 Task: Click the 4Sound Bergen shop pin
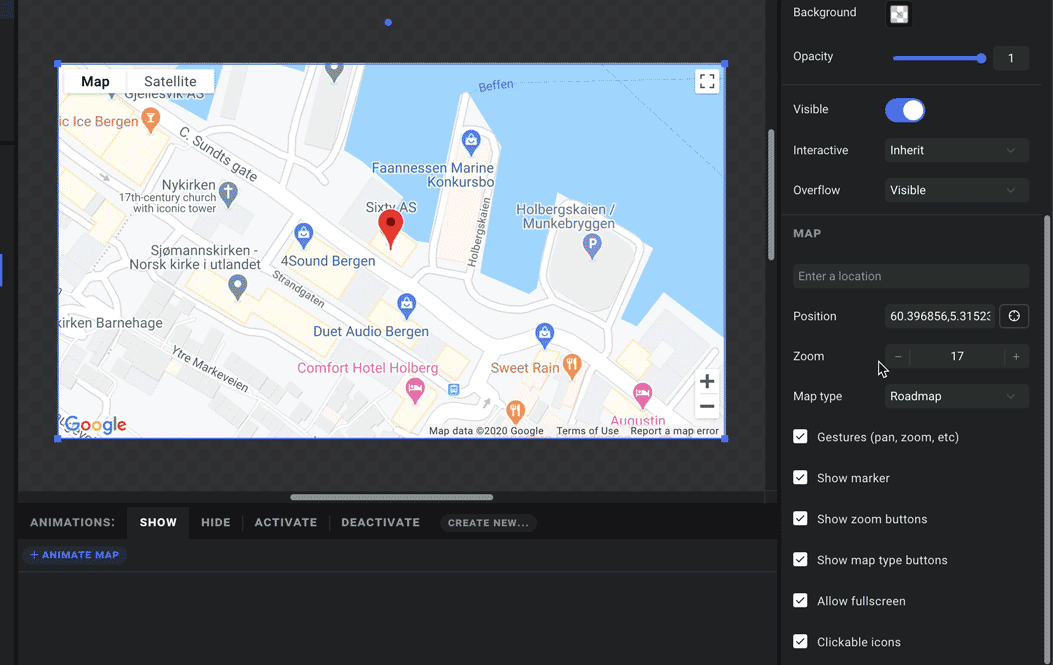304,236
